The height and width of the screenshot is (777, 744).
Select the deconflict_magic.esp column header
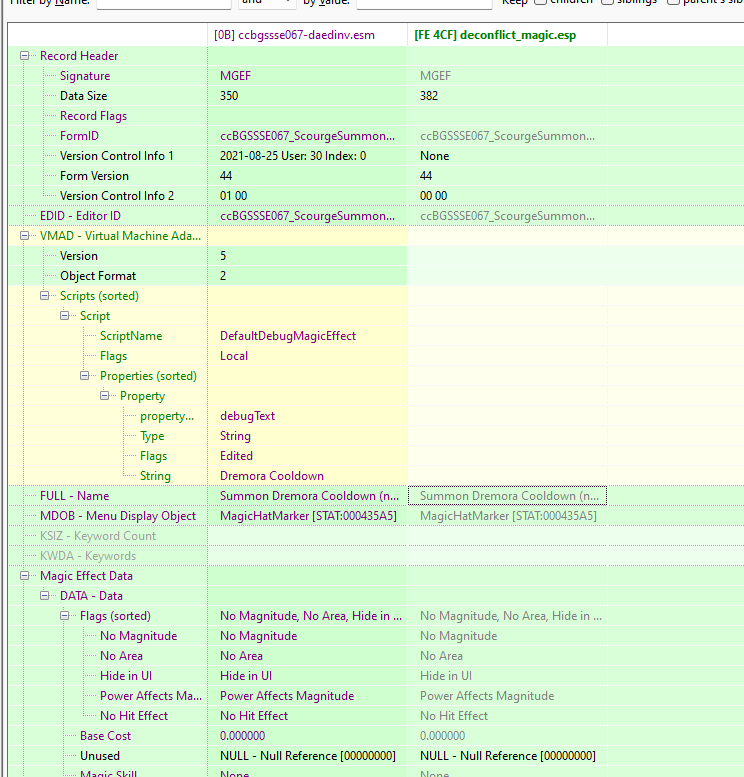click(507, 35)
